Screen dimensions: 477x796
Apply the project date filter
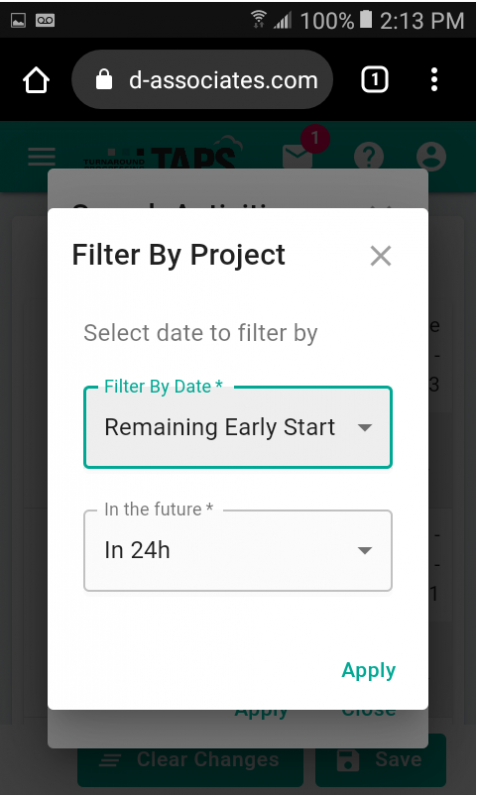[x=368, y=670]
